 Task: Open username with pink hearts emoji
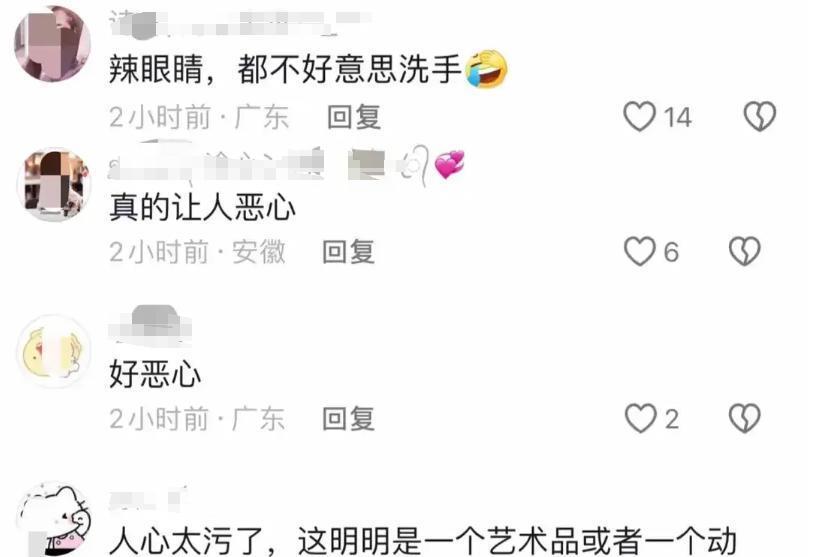pos(286,164)
